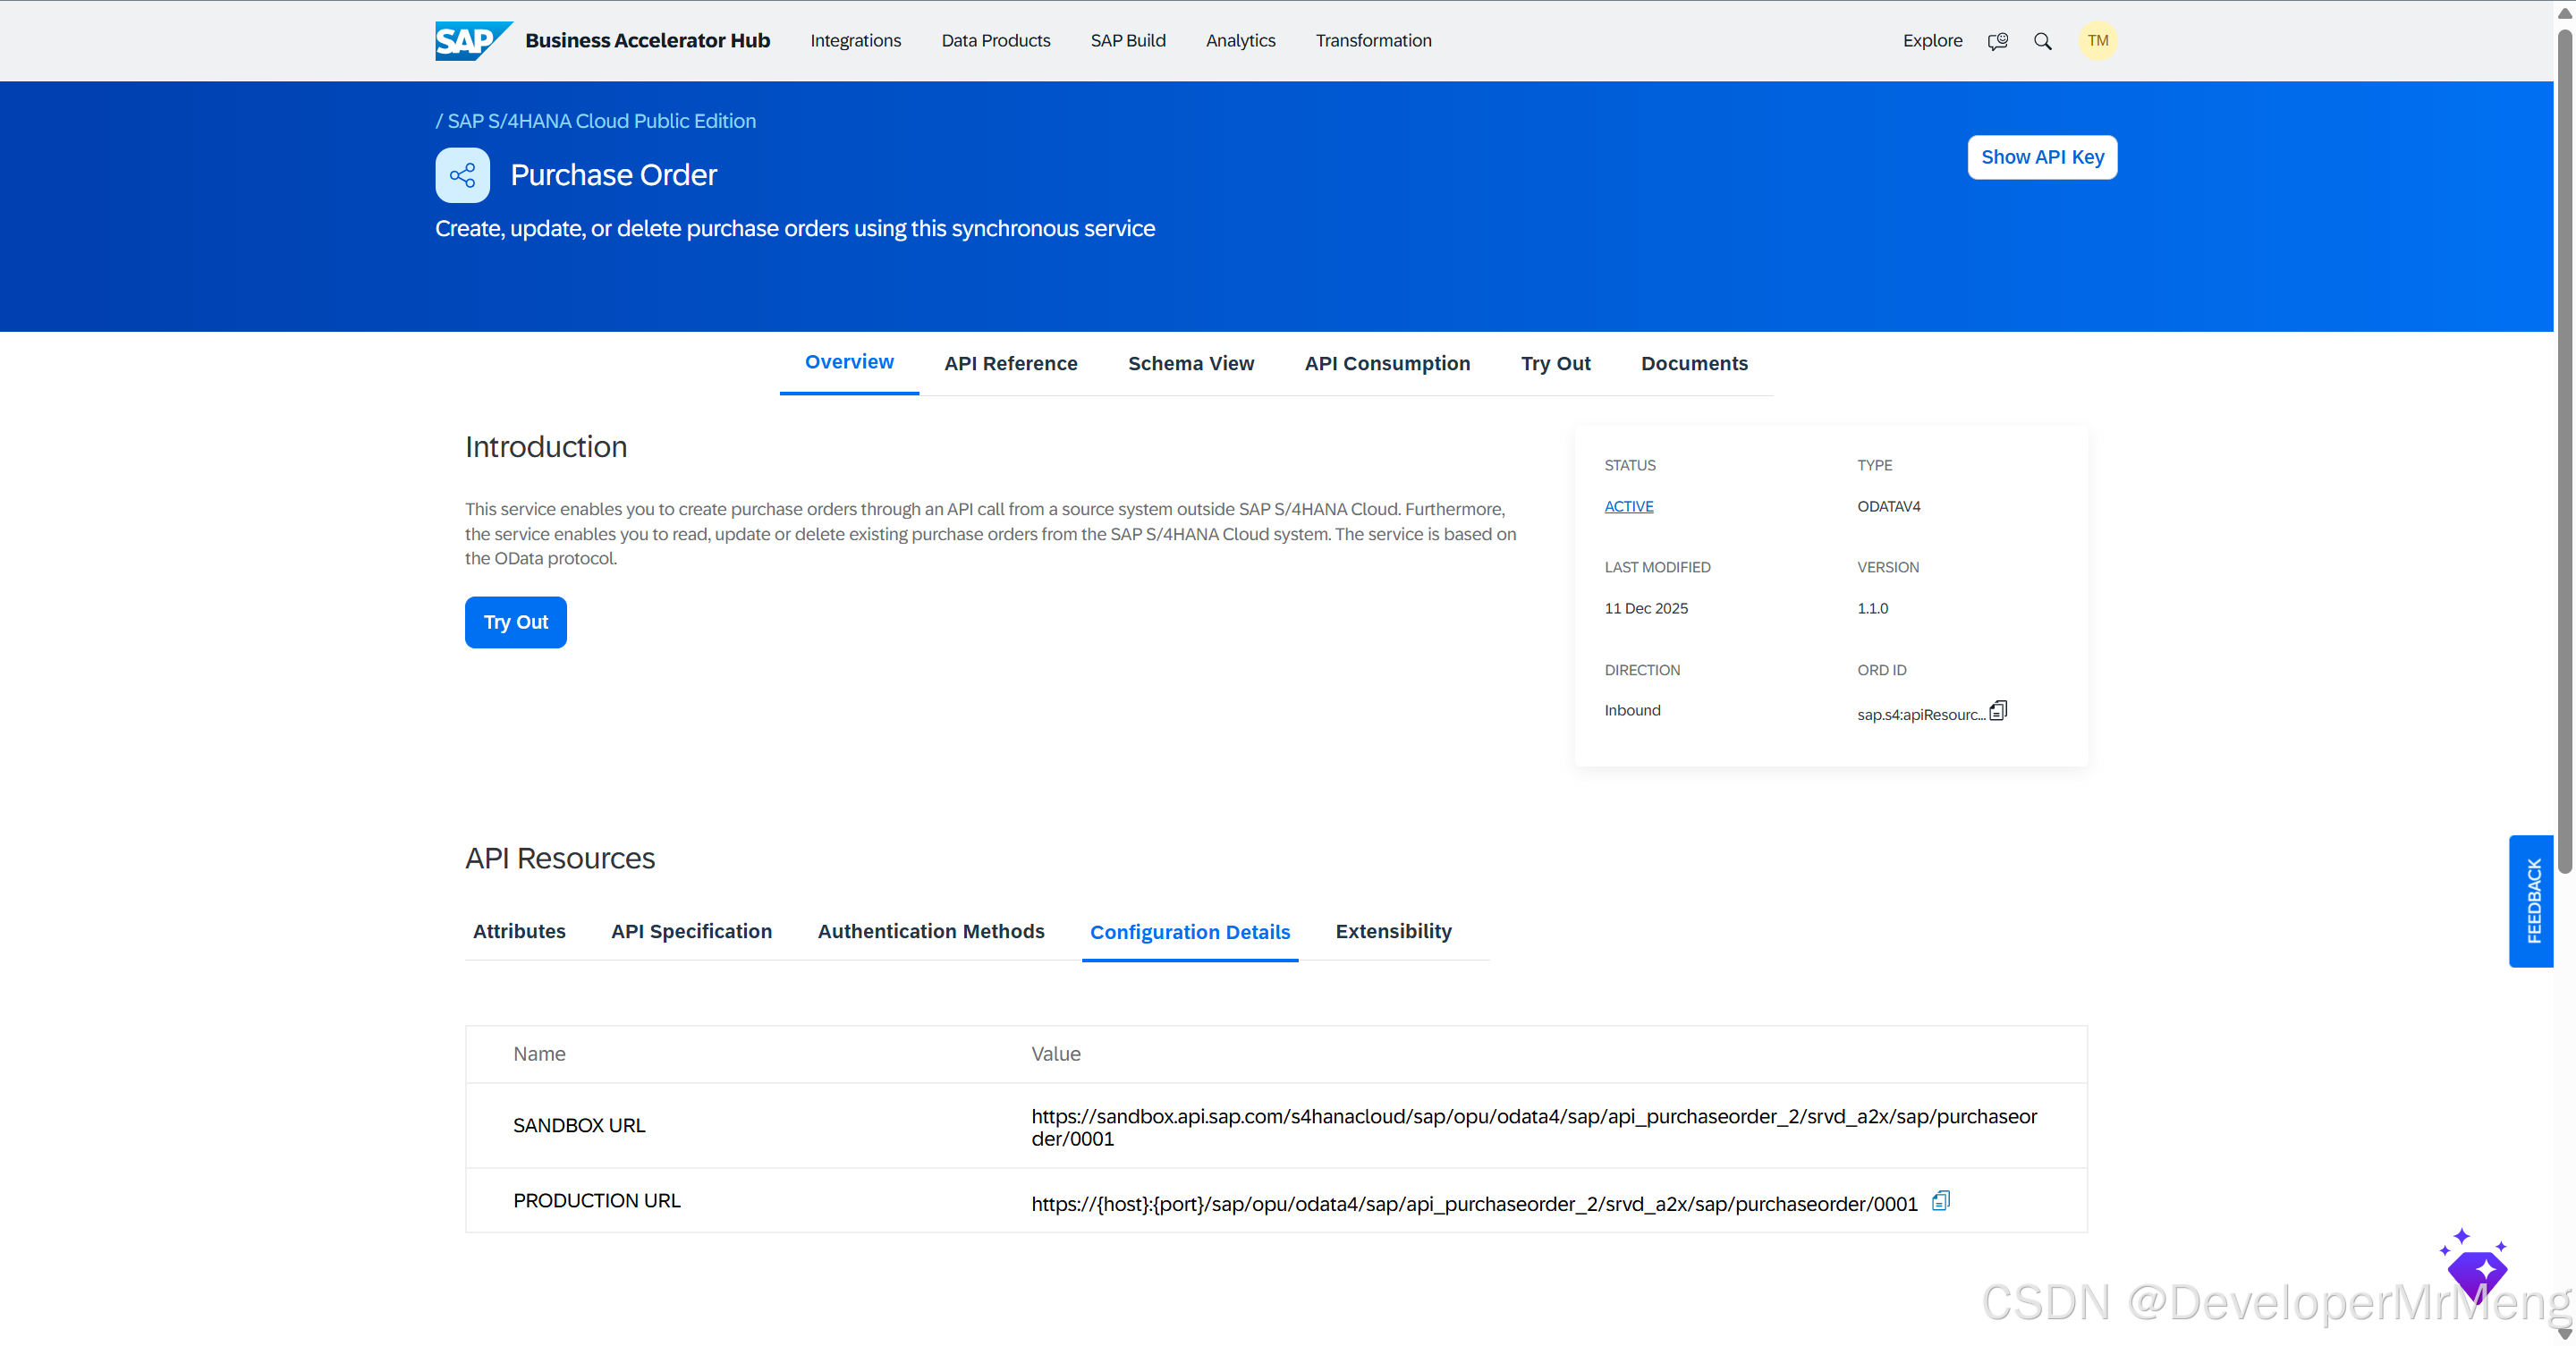The image size is (2576, 1346).
Task: Open the ACTIVE status link
Action: click(x=1628, y=507)
